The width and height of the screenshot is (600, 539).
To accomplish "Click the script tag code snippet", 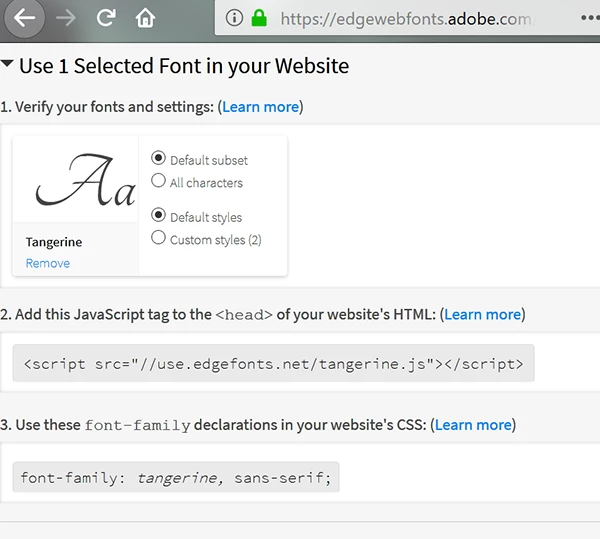I will click(273, 364).
